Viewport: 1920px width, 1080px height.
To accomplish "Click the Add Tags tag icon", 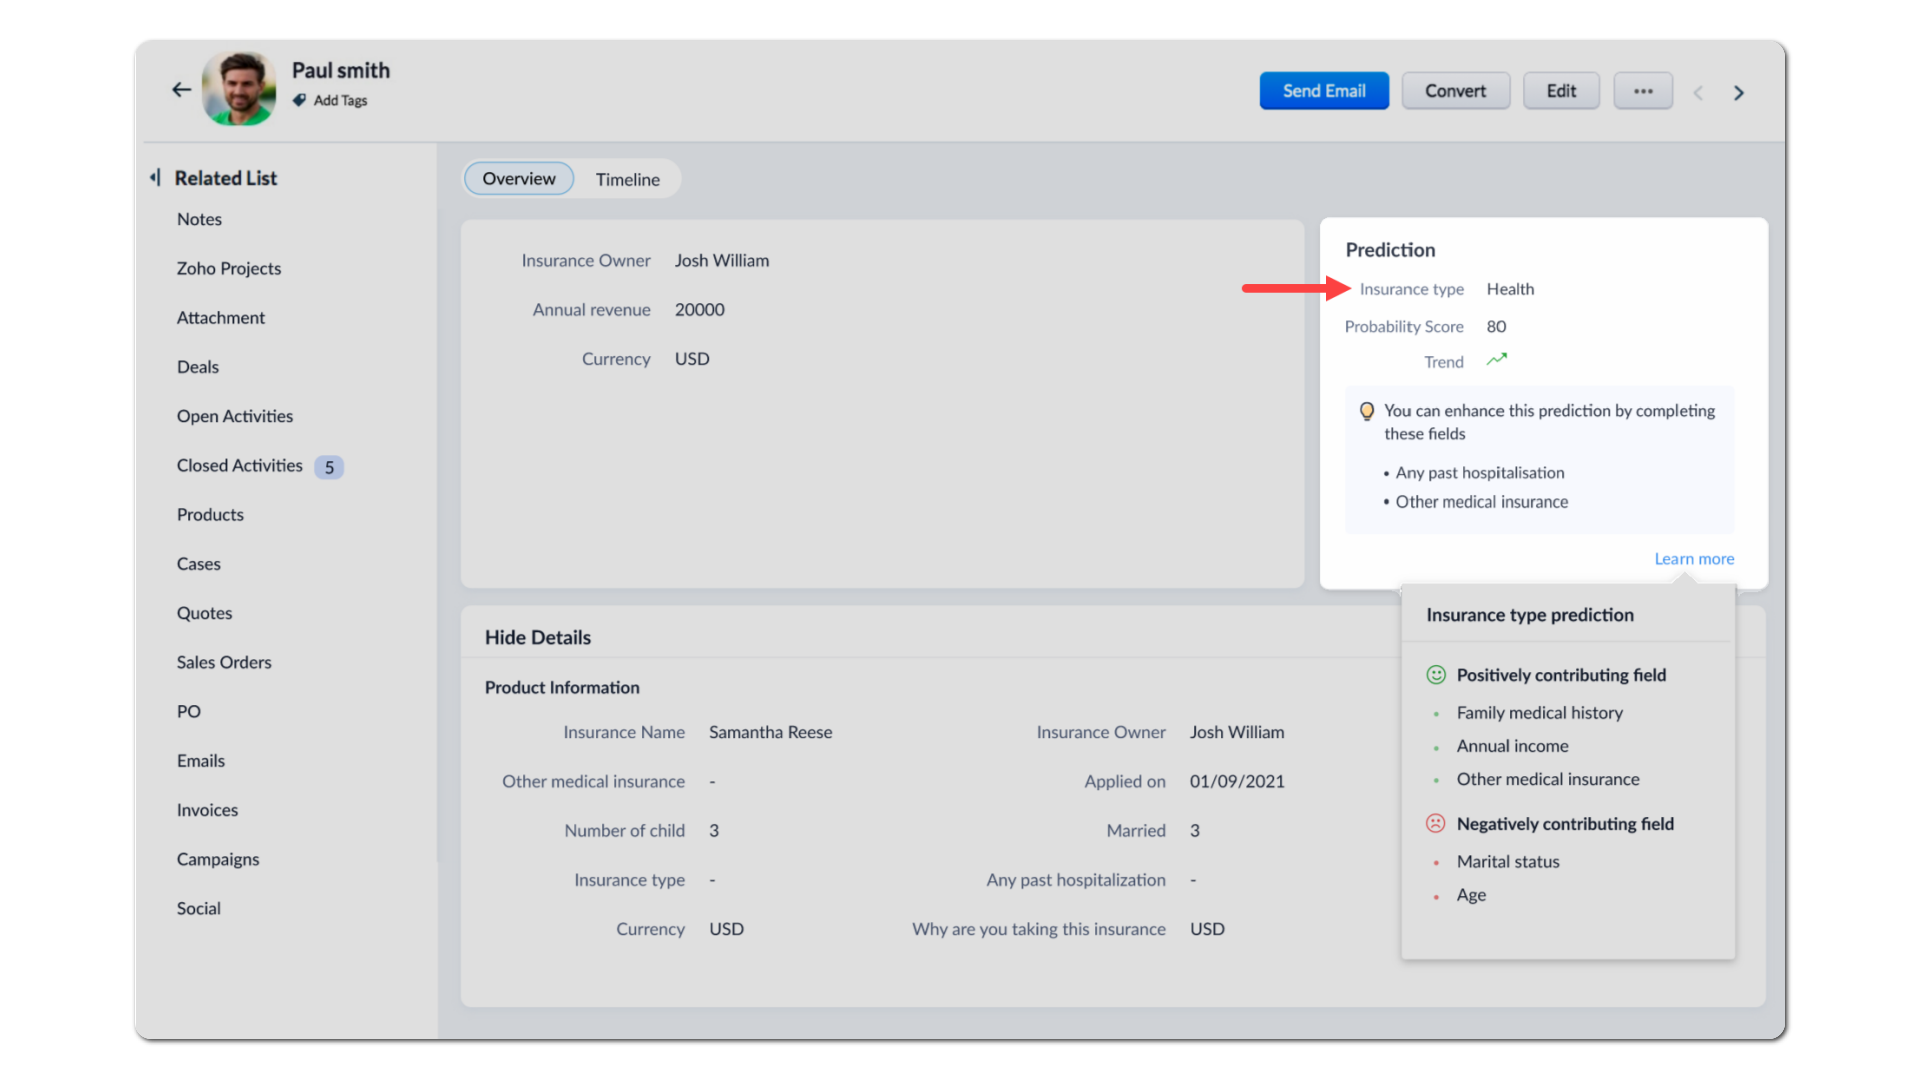I will click(299, 100).
